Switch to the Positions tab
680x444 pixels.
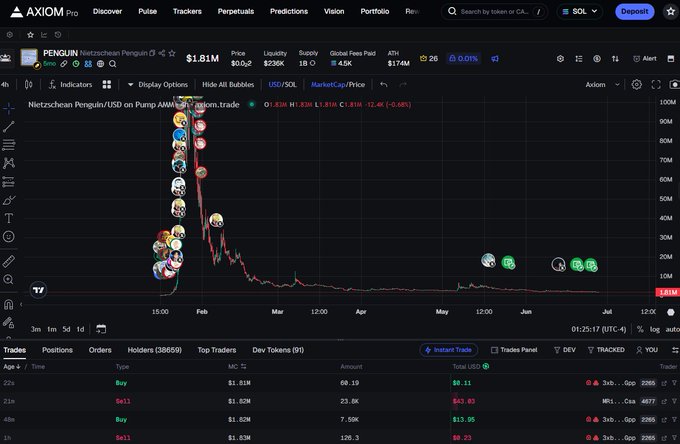coord(57,350)
